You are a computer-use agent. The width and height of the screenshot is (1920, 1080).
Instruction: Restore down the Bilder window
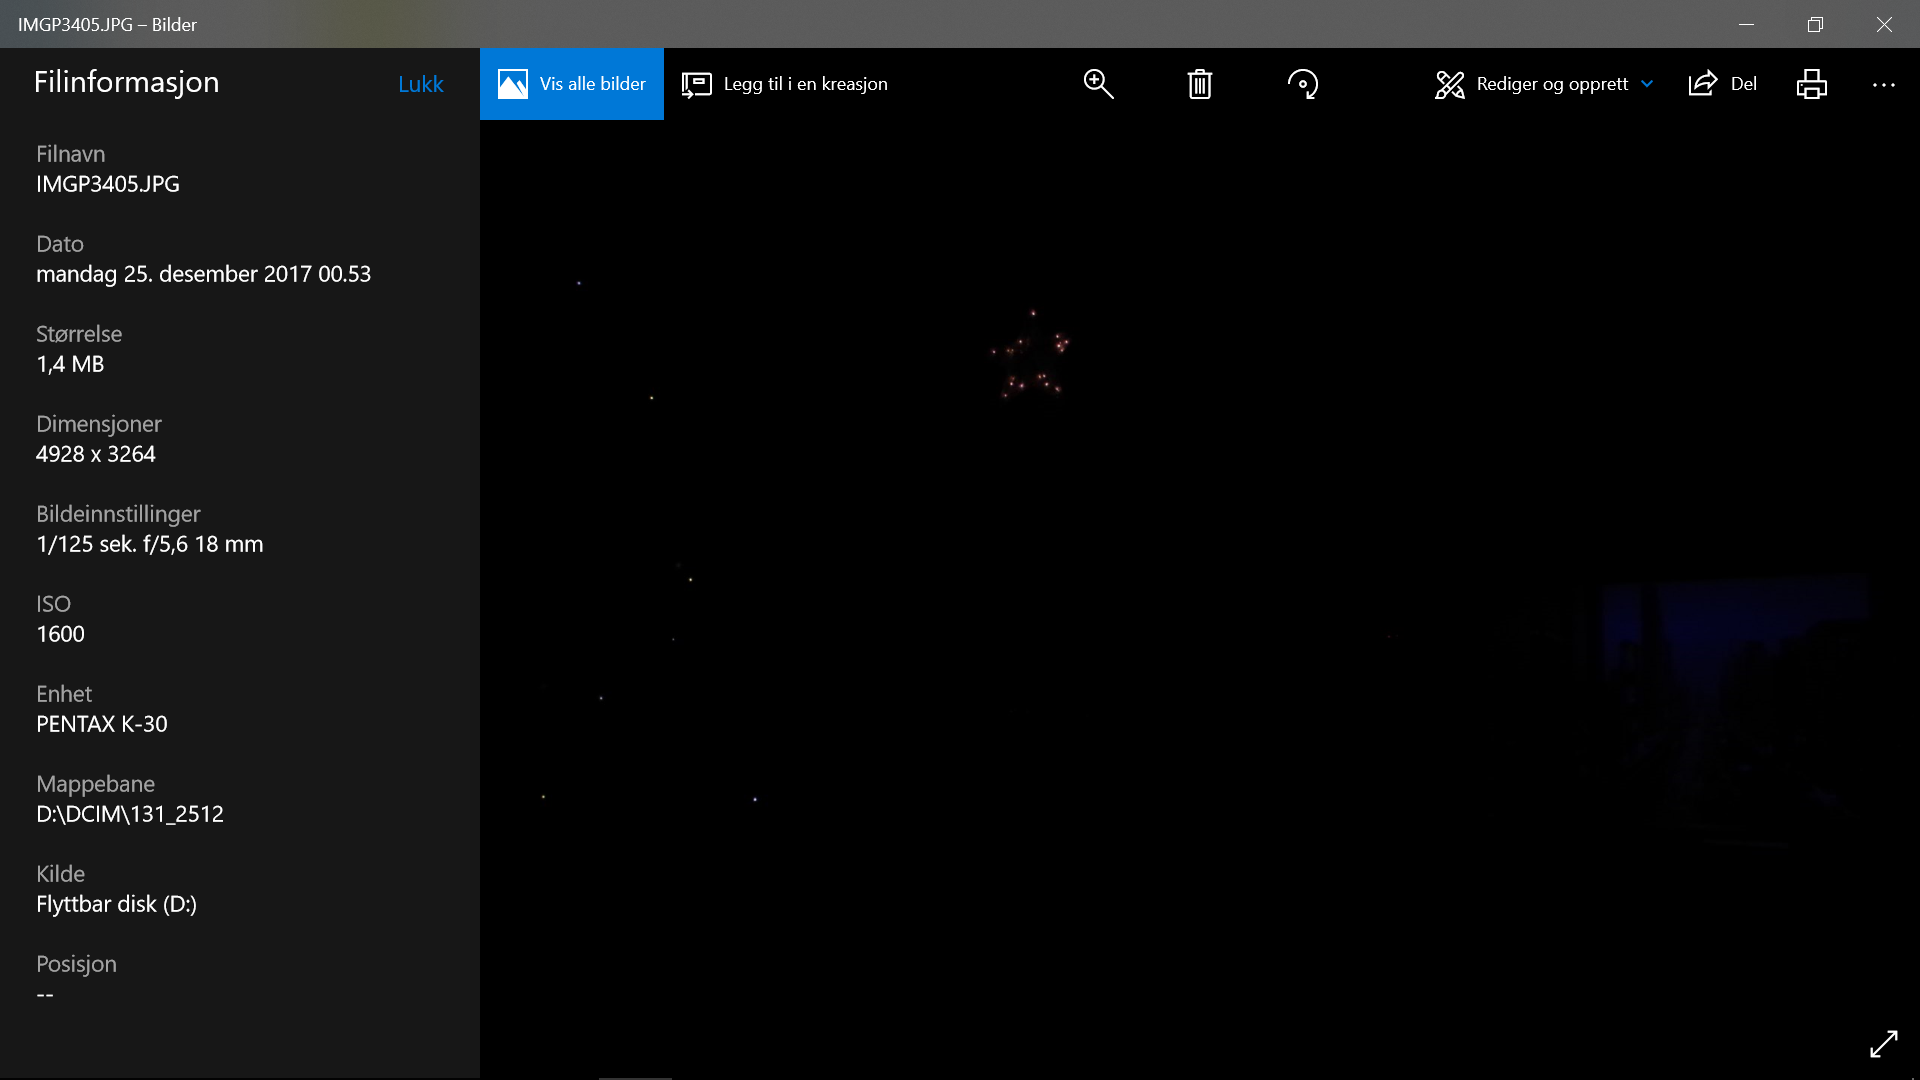tap(1815, 24)
